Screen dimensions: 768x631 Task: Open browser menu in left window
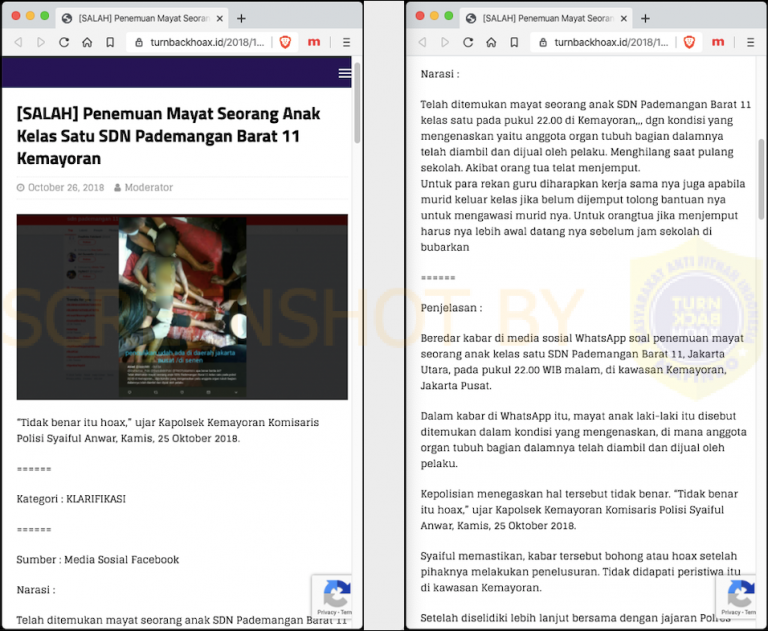pyautogui.click(x=346, y=43)
